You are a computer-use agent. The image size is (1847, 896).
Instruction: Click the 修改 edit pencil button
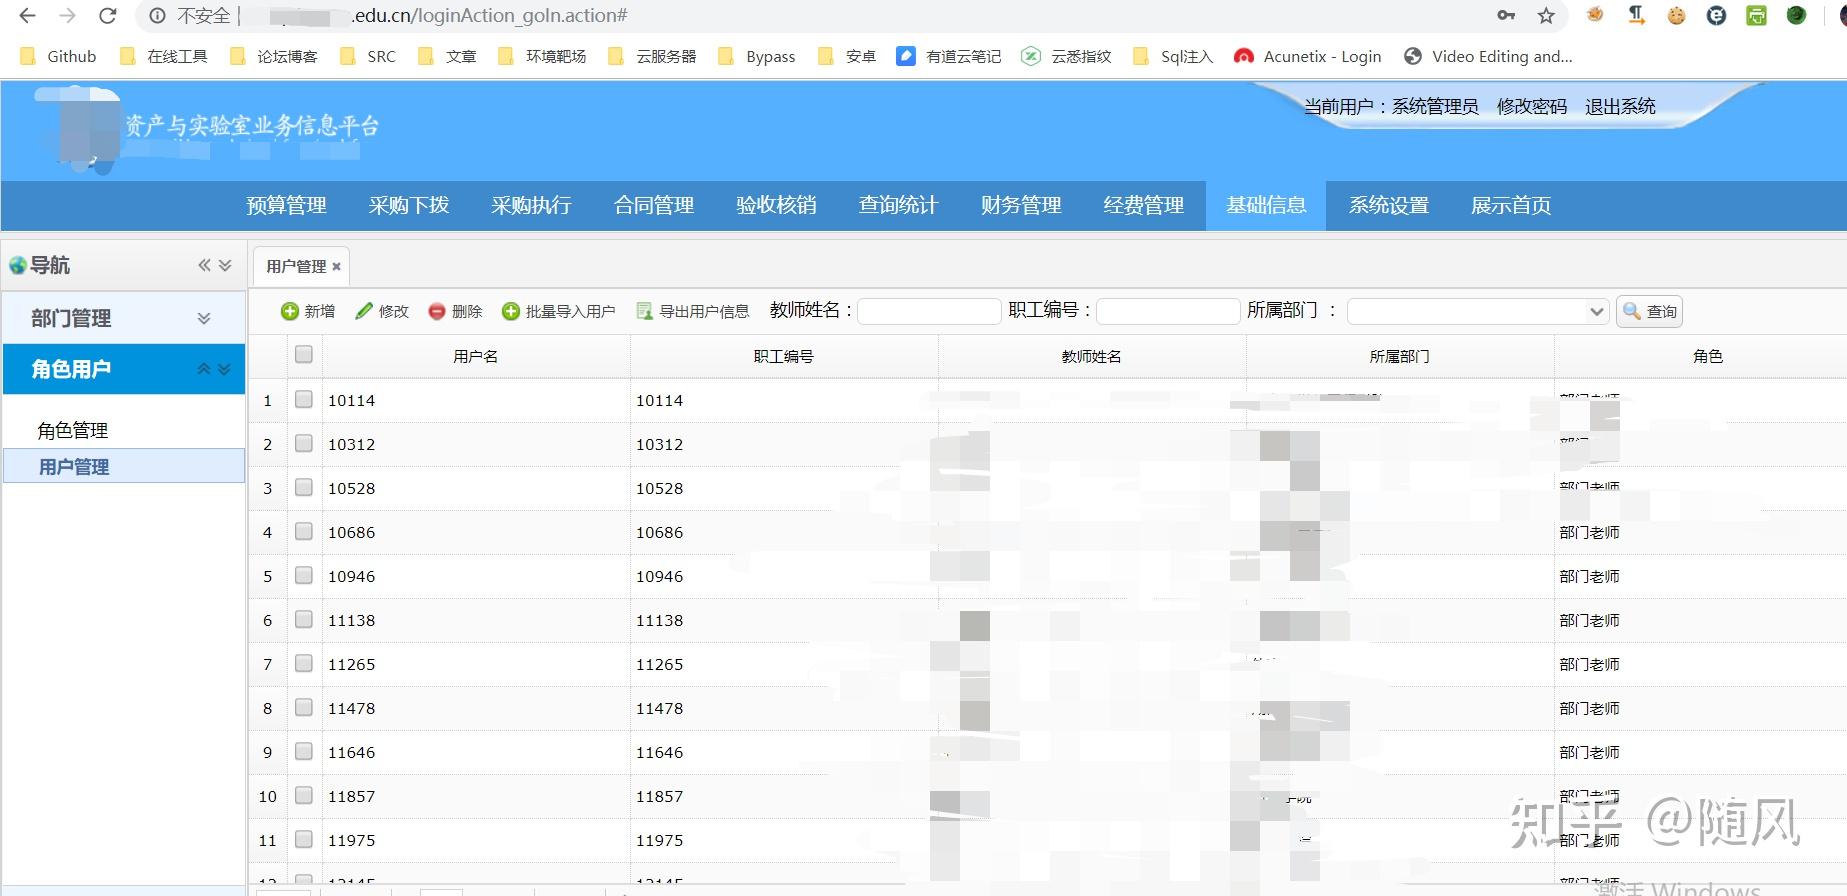click(x=382, y=311)
